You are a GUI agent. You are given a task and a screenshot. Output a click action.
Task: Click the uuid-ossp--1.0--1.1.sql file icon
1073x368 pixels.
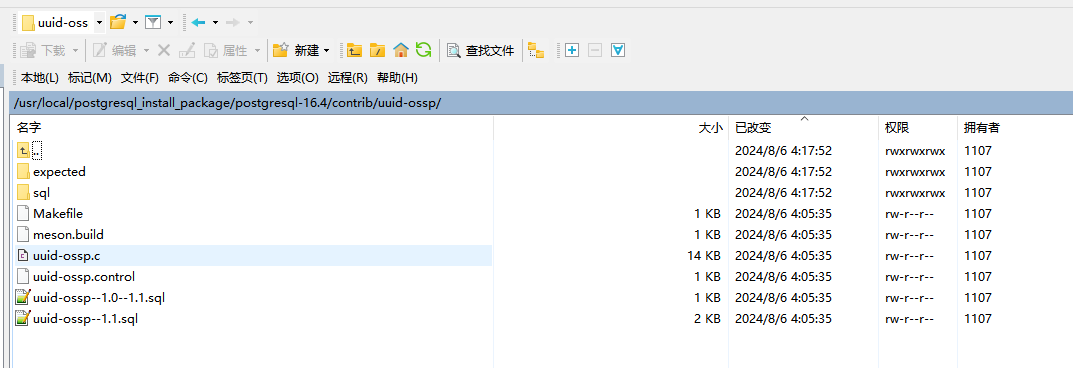(23, 298)
